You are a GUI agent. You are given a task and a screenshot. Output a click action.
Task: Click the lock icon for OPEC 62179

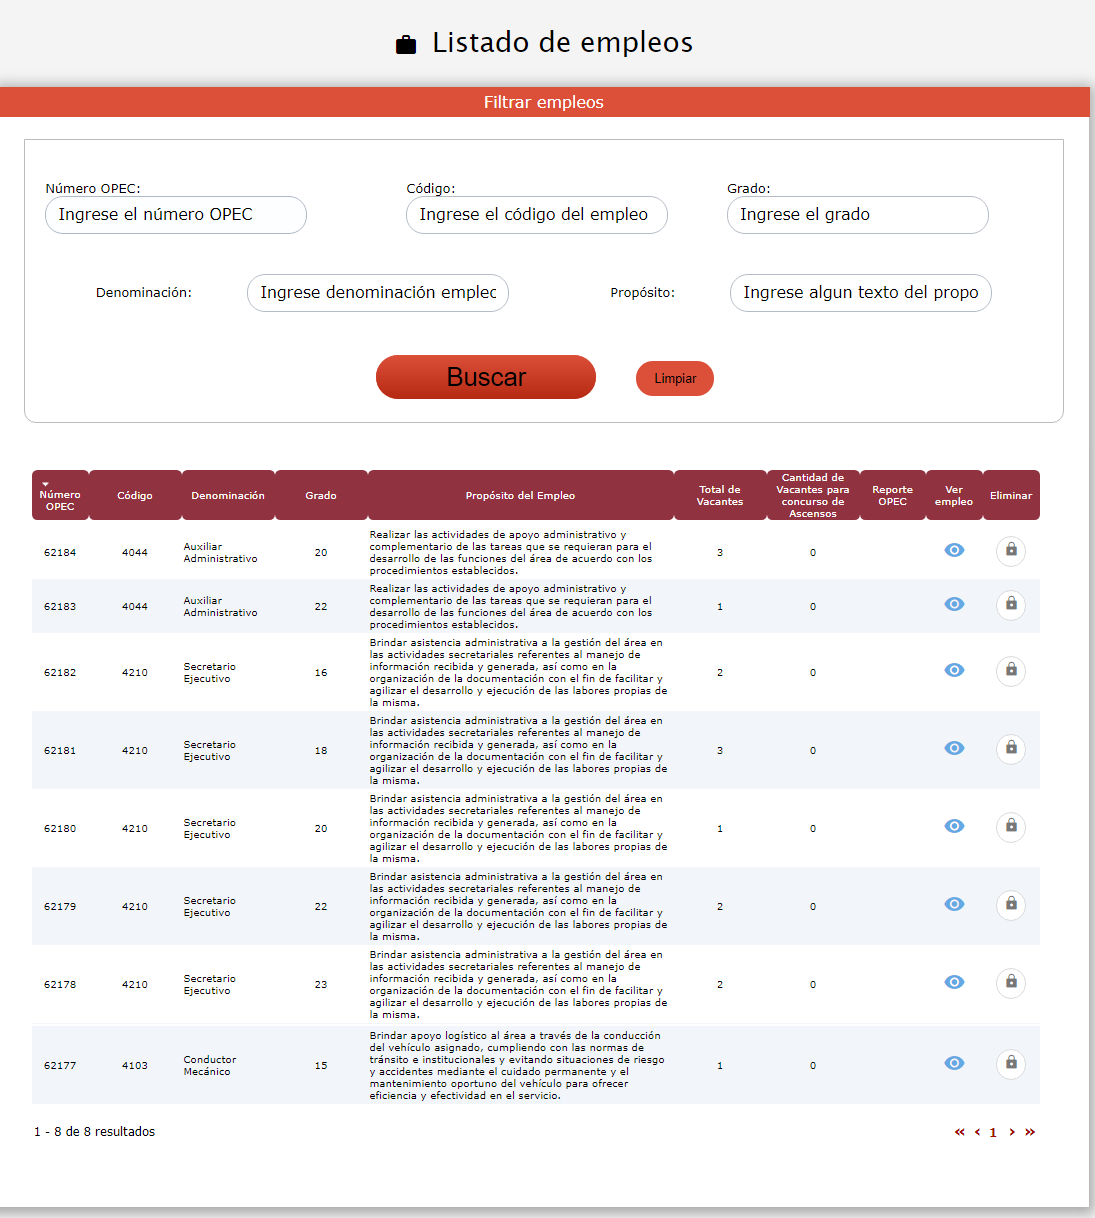point(1010,905)
